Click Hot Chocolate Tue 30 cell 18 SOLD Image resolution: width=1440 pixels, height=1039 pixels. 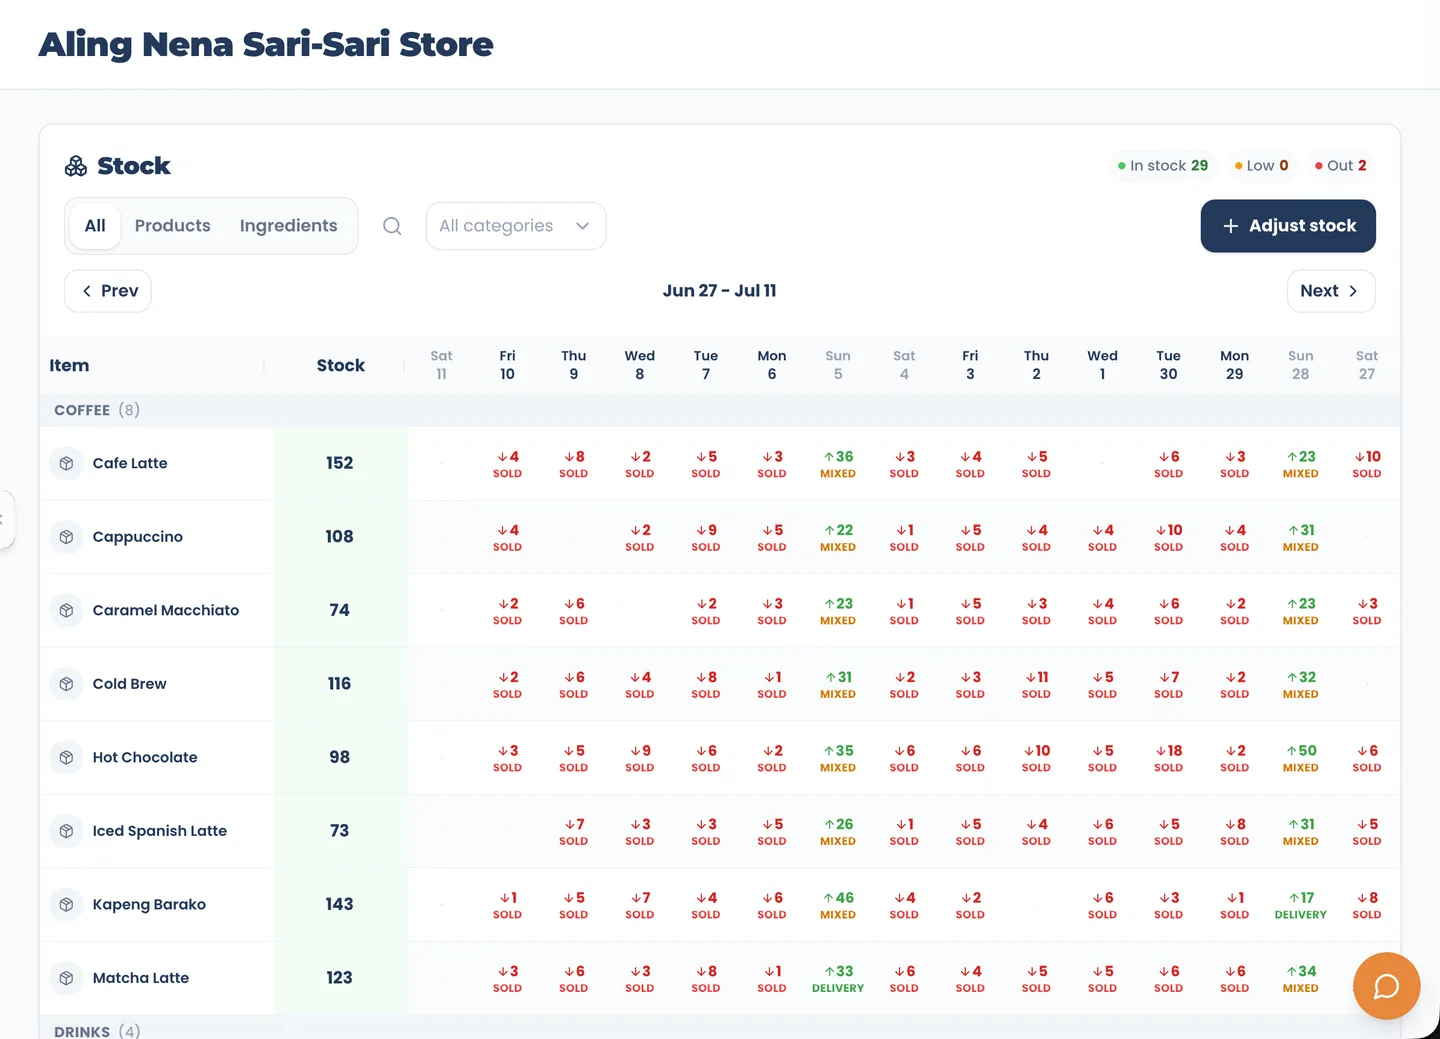[1168, 758]
